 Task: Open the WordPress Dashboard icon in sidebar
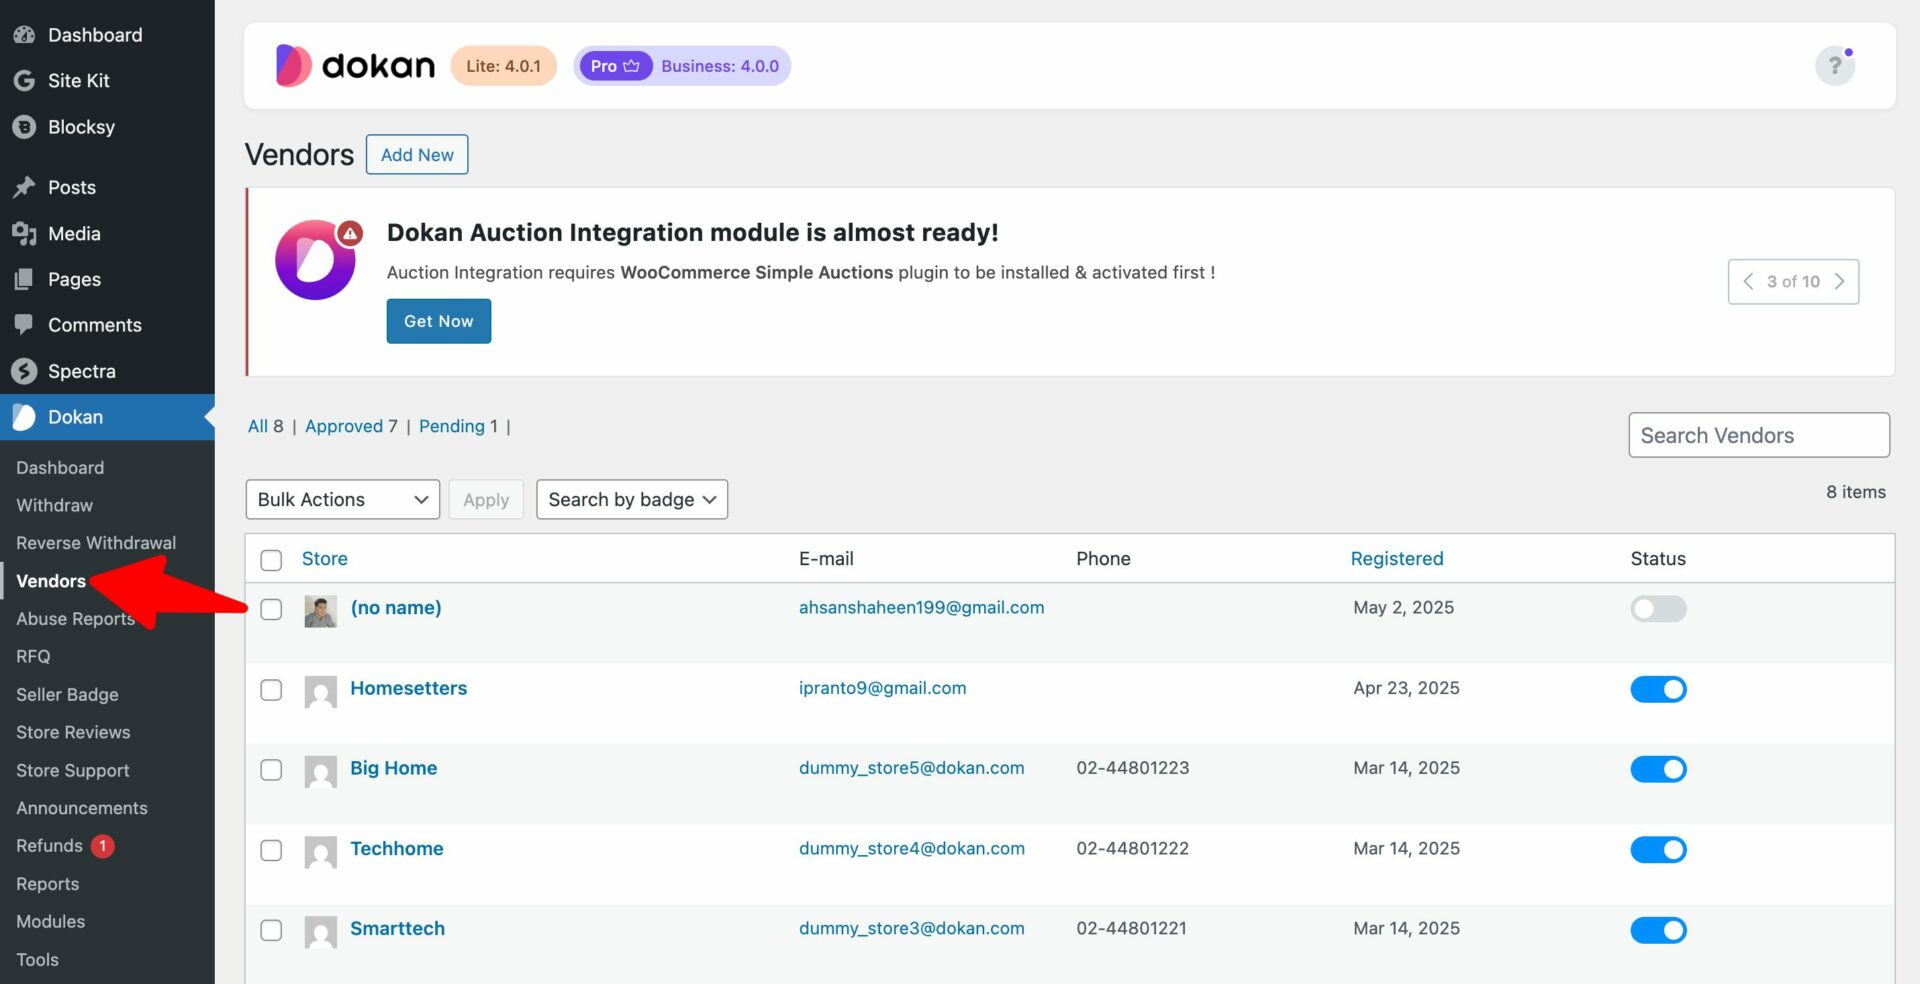coord(24,35)
